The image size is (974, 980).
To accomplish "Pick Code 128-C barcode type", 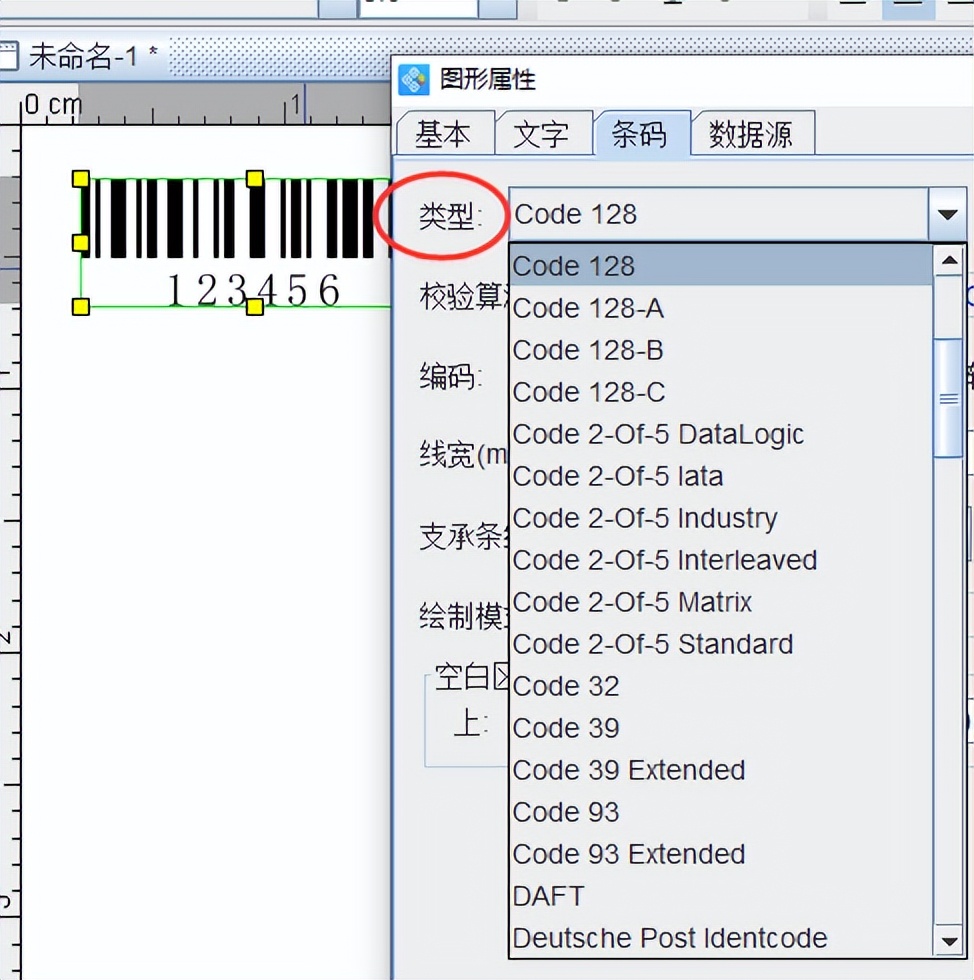I will [721, 392].
